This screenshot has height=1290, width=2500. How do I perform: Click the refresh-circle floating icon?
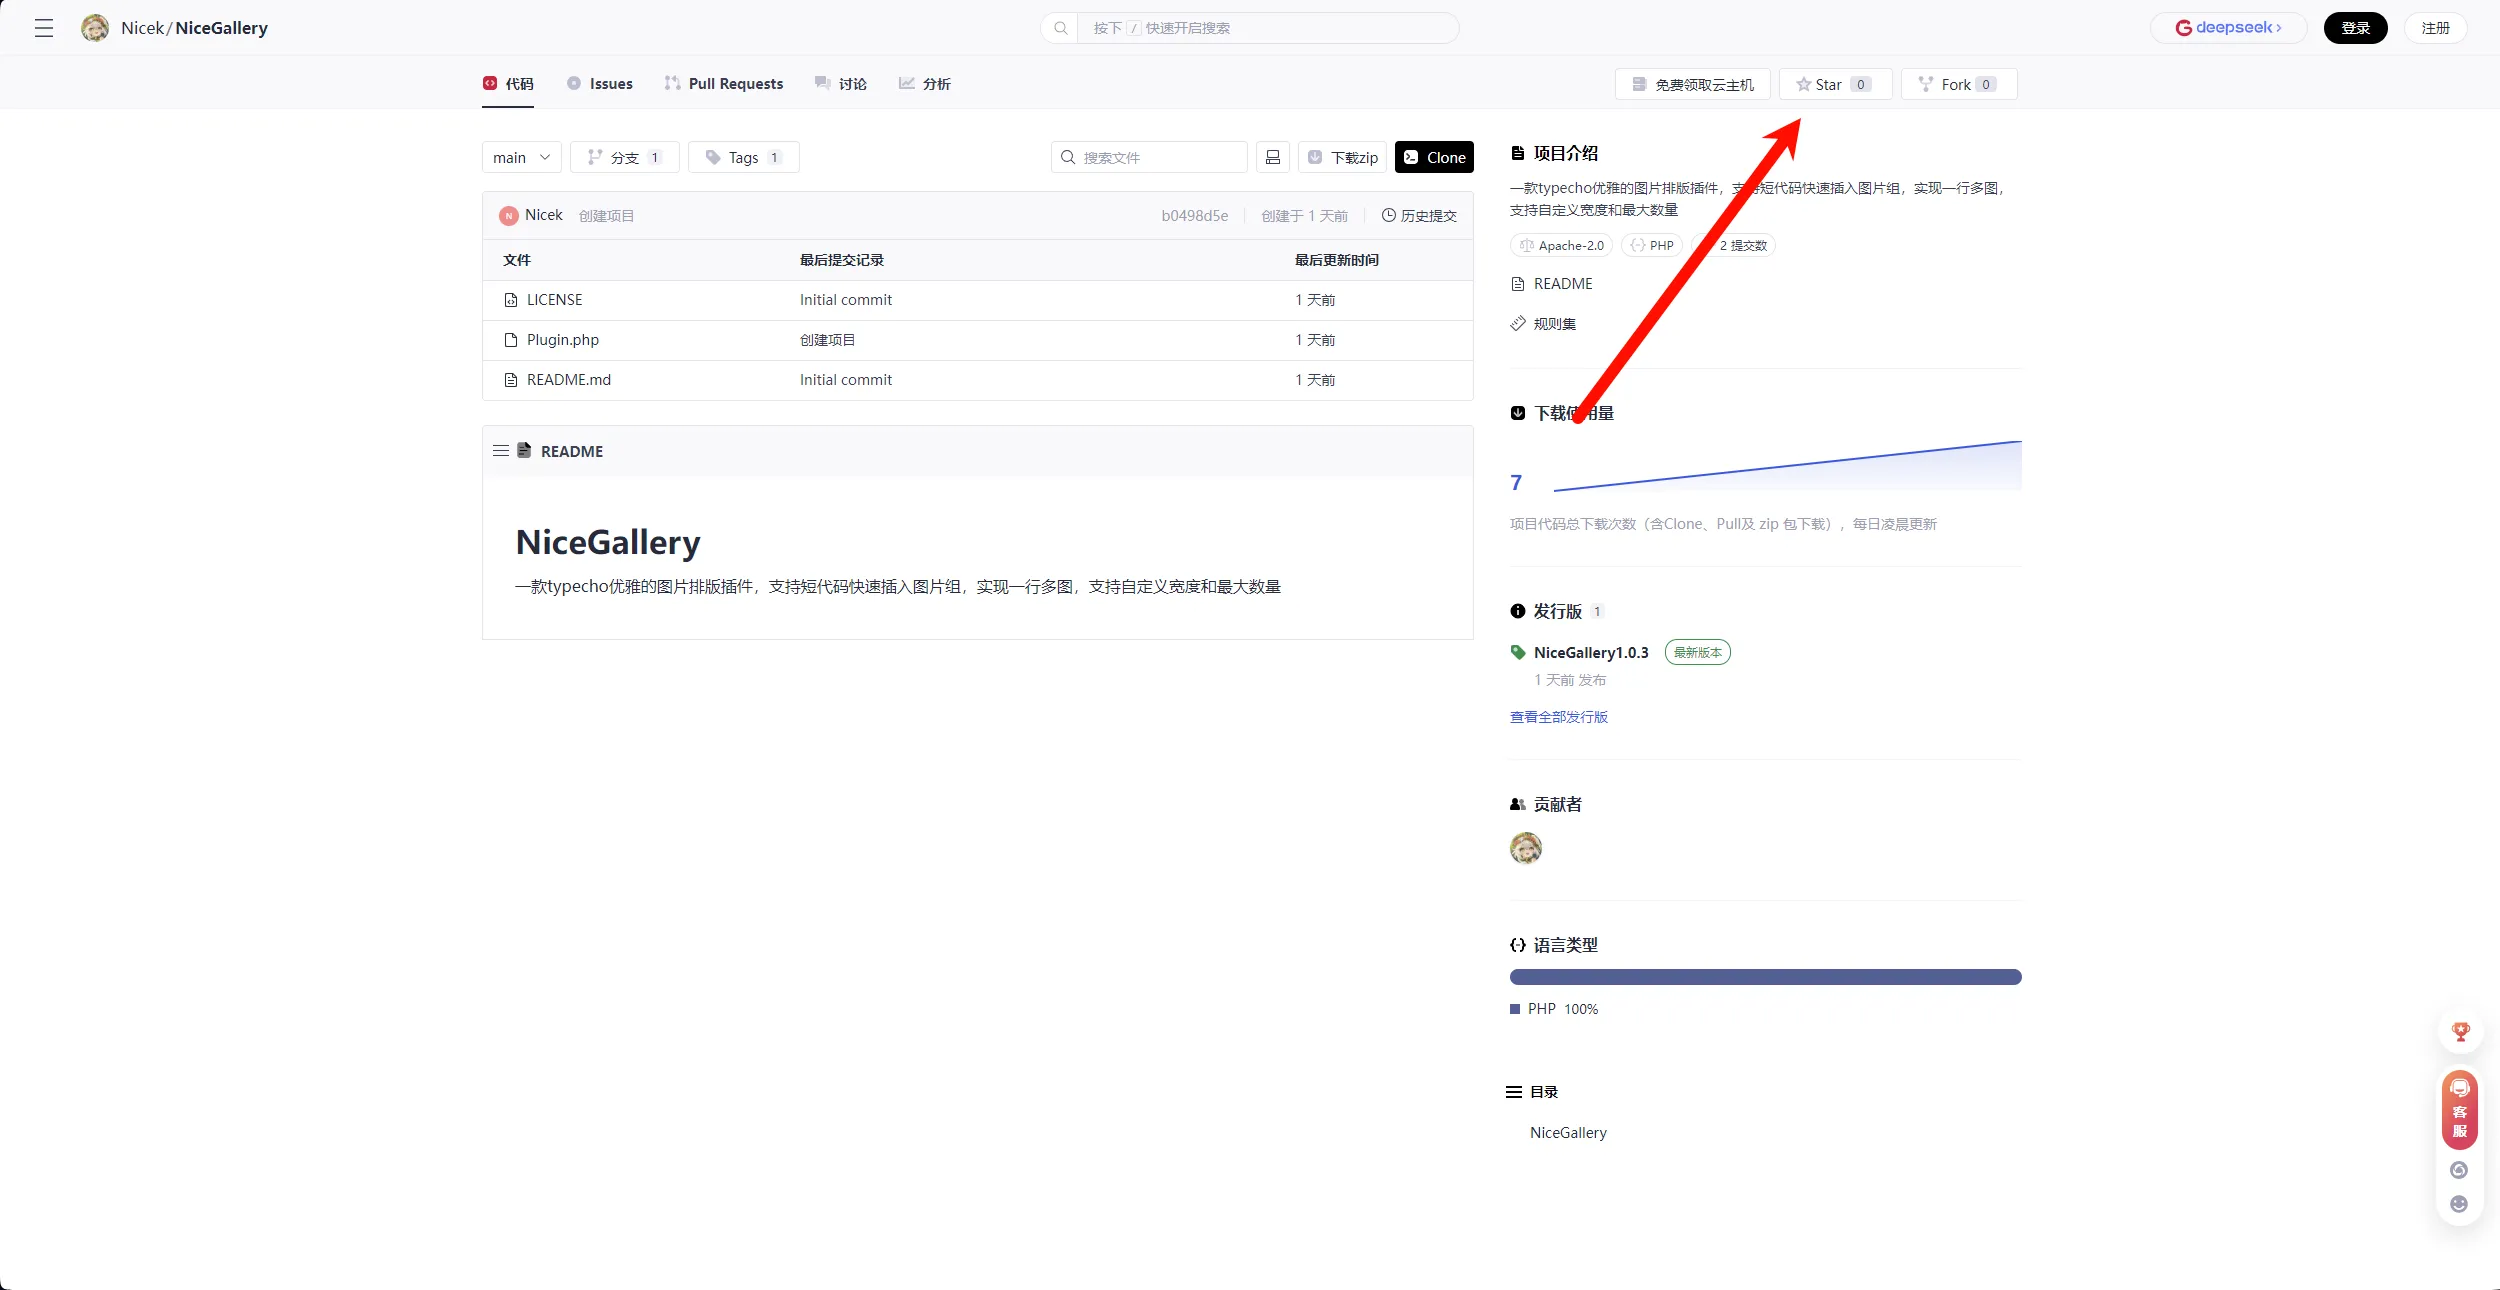coord(2459,1170)
